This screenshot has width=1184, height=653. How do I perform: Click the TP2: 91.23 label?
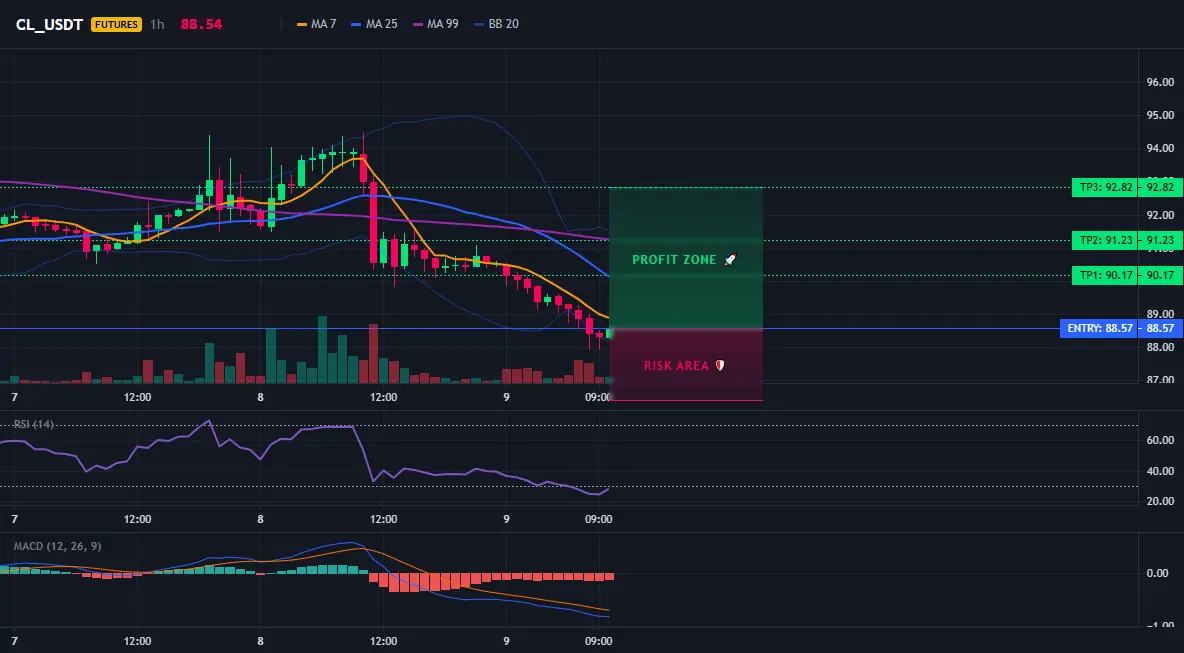(1103, 241)
